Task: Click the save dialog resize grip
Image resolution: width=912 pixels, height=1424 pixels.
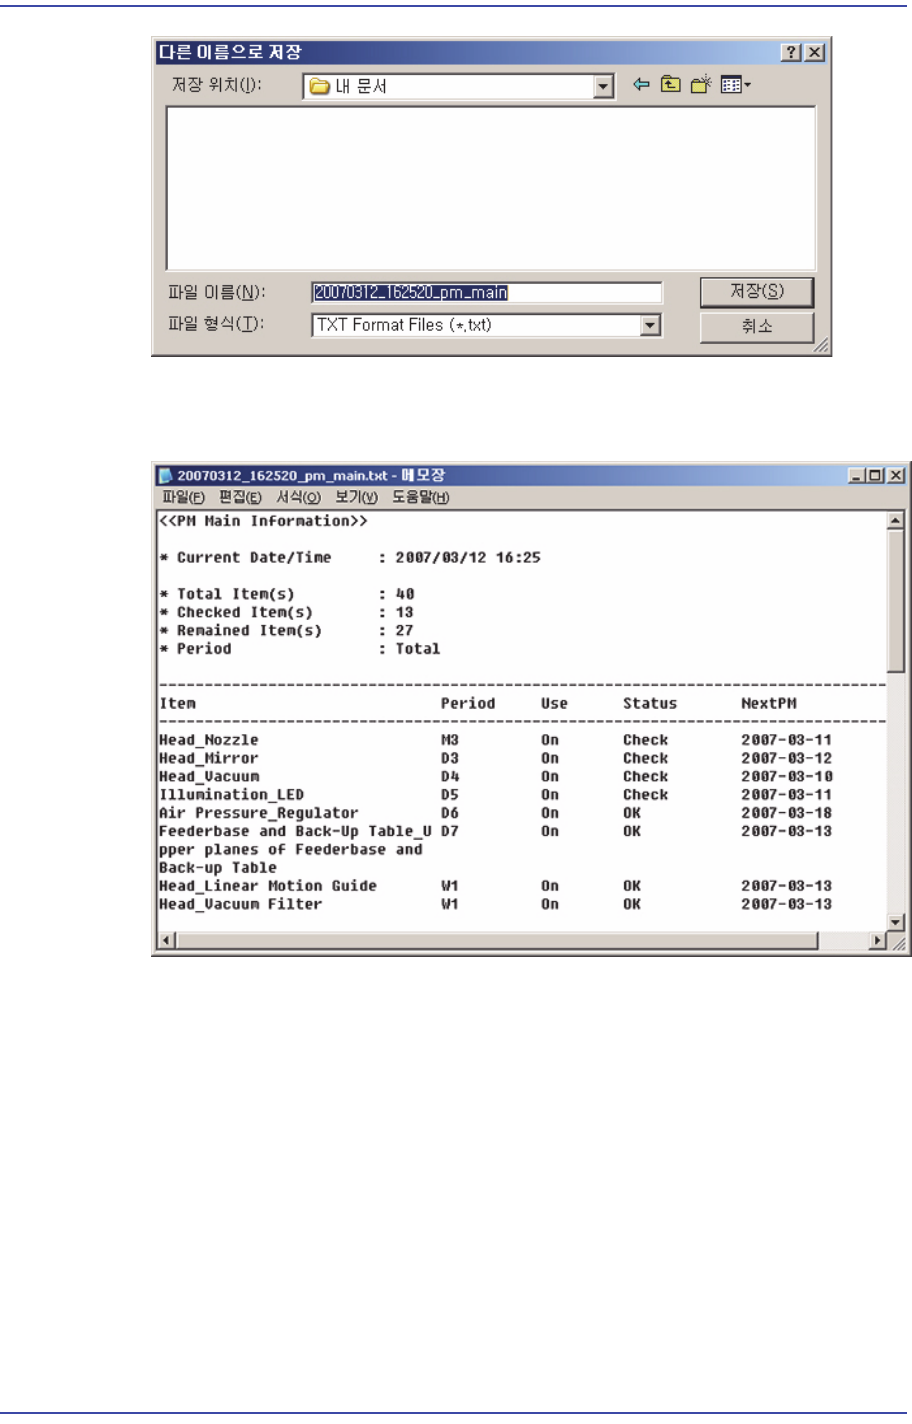Action: 821,345
